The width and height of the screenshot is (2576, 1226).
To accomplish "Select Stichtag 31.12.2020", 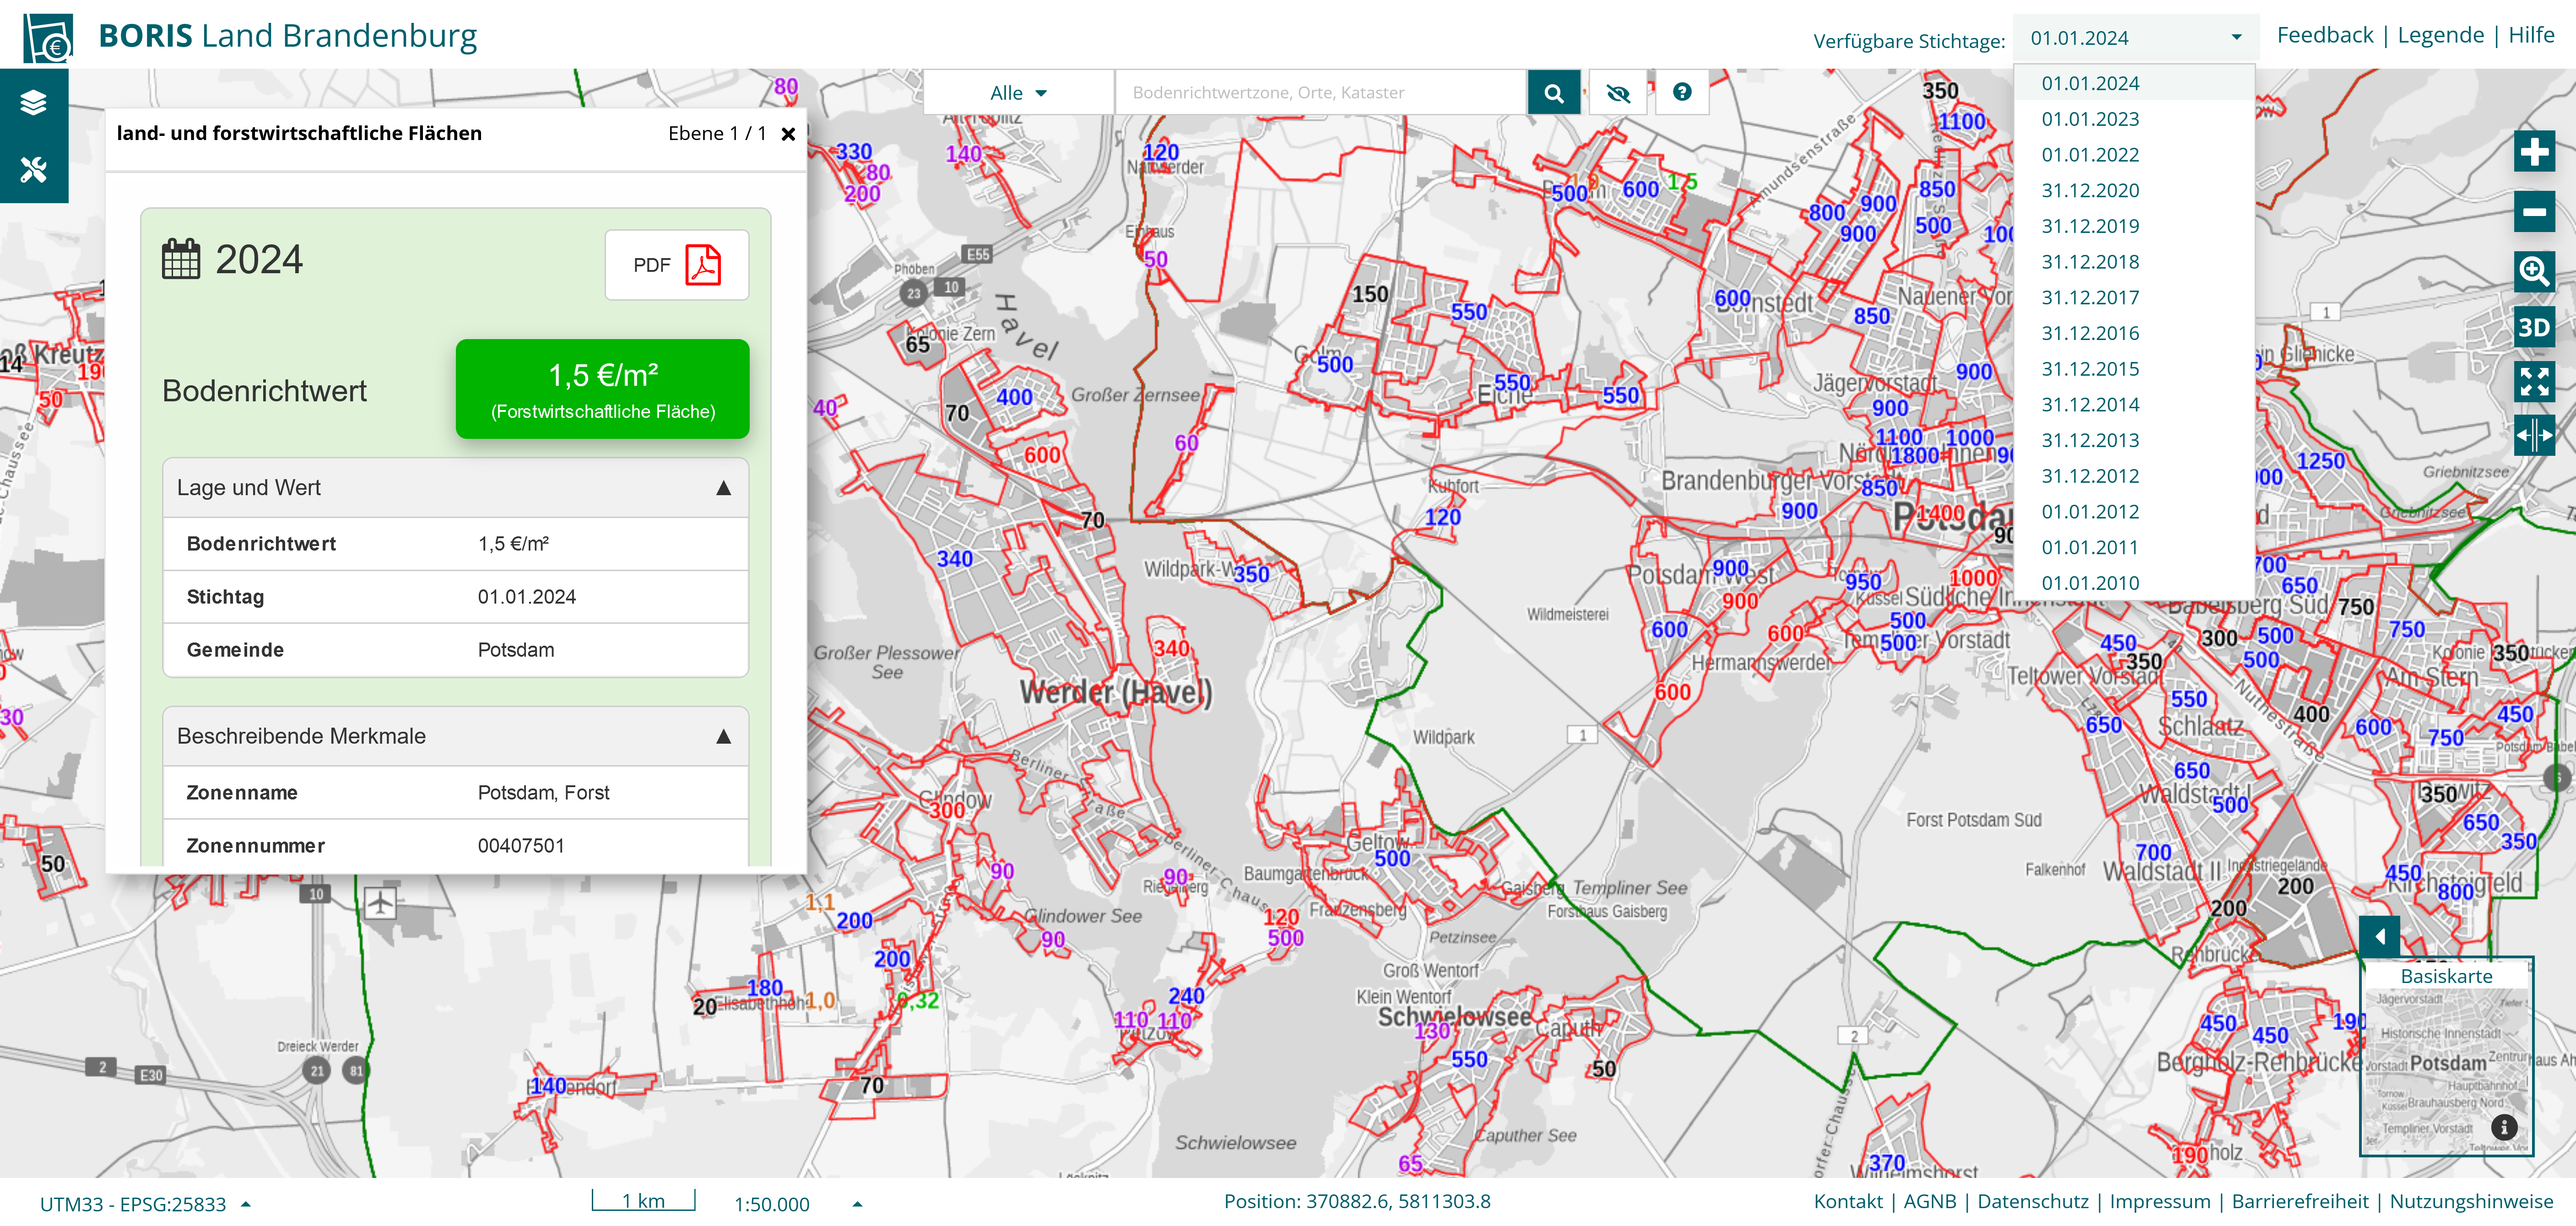I will [2134, 190].
